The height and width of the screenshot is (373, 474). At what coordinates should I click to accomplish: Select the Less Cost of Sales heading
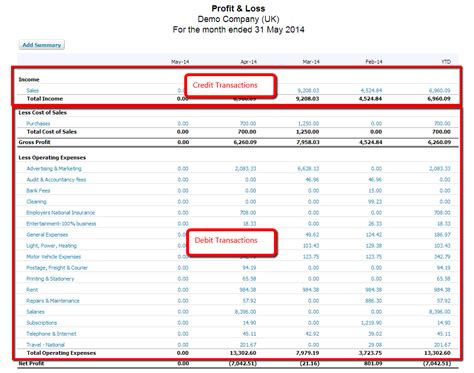[x=43, y=113]
